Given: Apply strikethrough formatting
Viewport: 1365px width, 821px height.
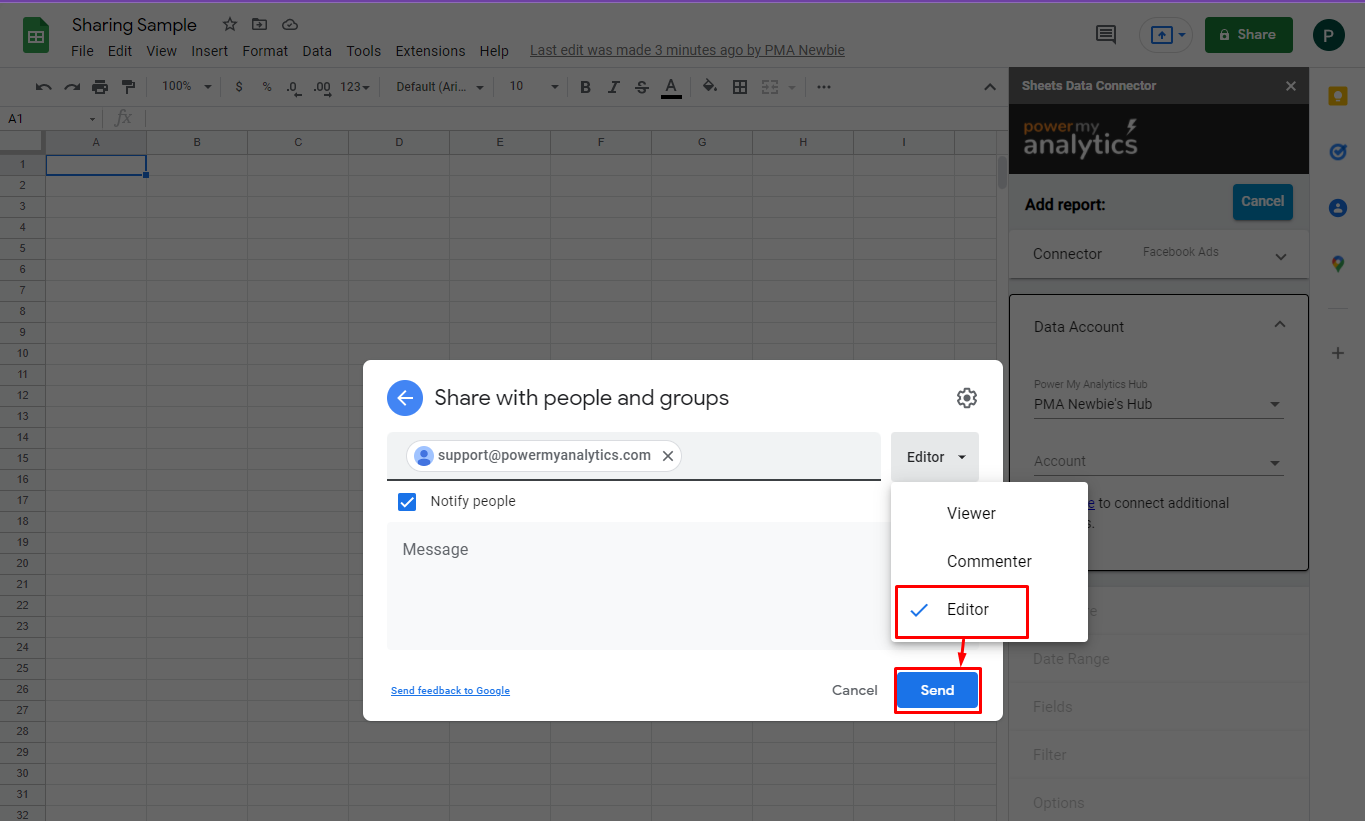Looking at the screenshot, I should pos(641,87).
